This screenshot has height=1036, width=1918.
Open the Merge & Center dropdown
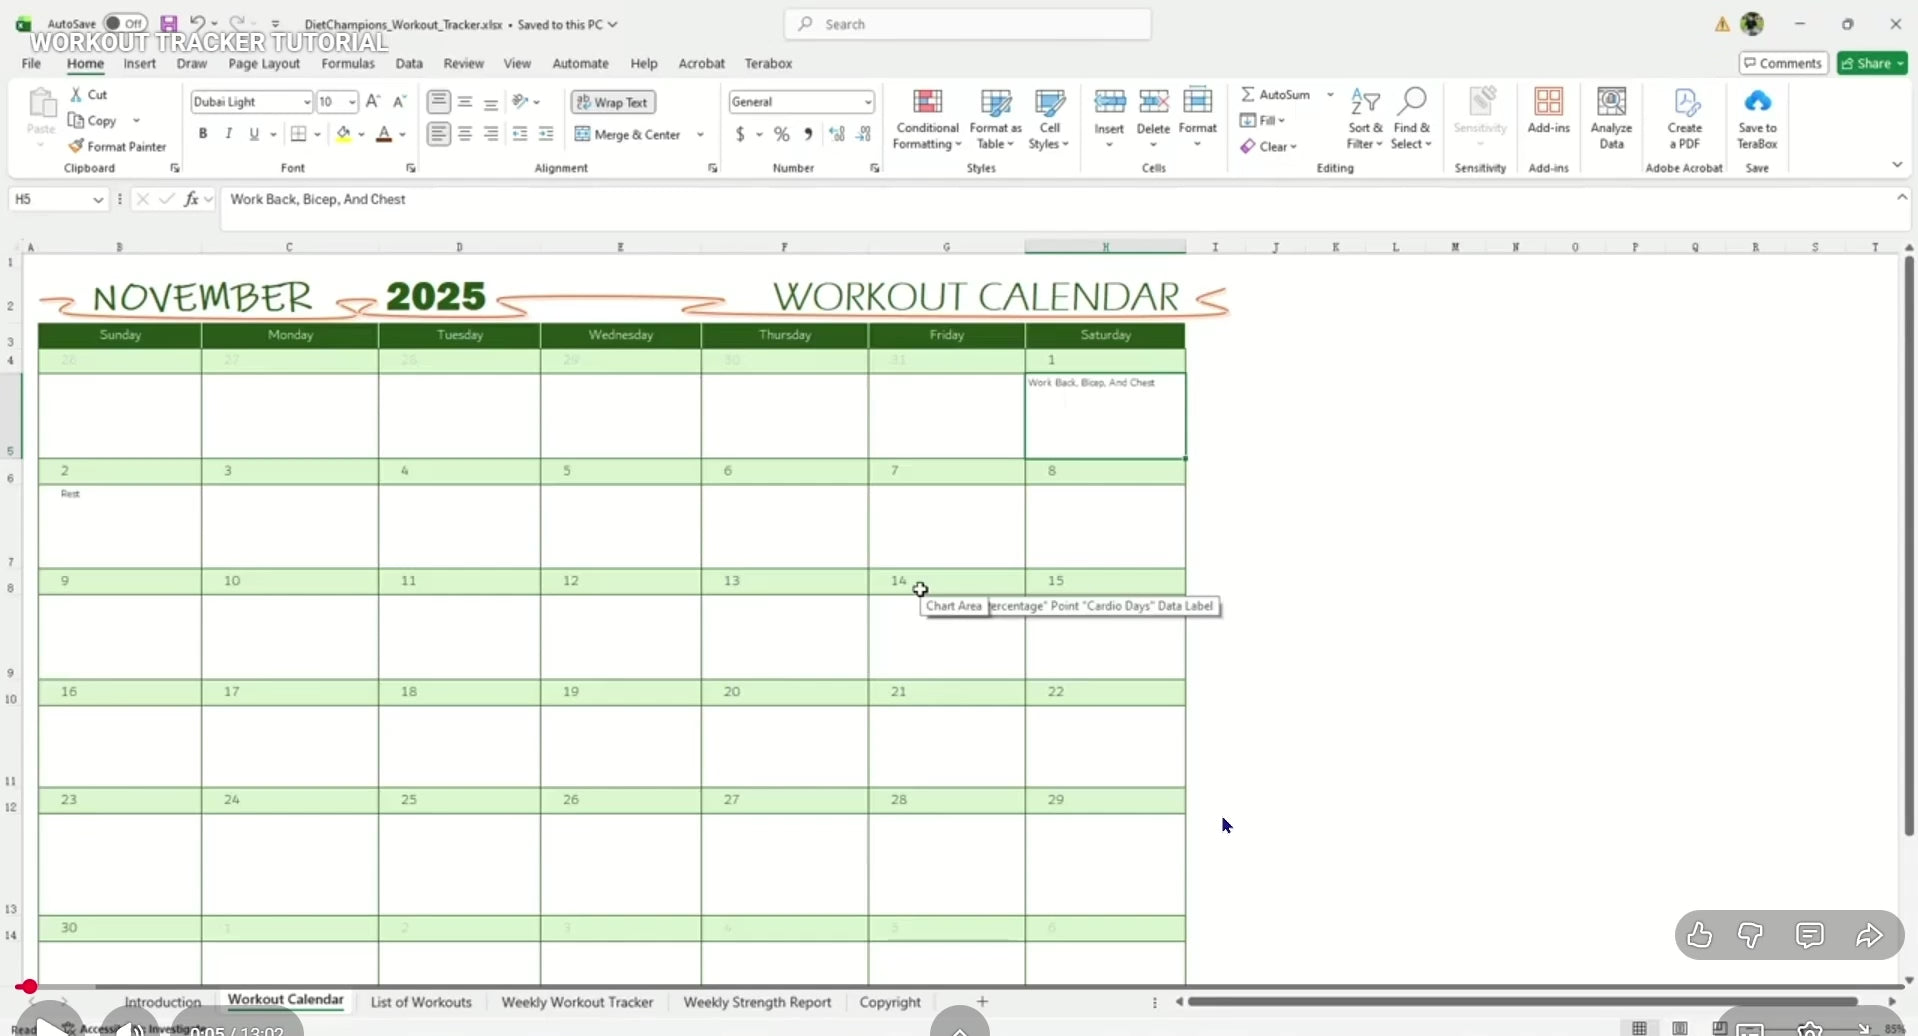[x=700, y=134]
